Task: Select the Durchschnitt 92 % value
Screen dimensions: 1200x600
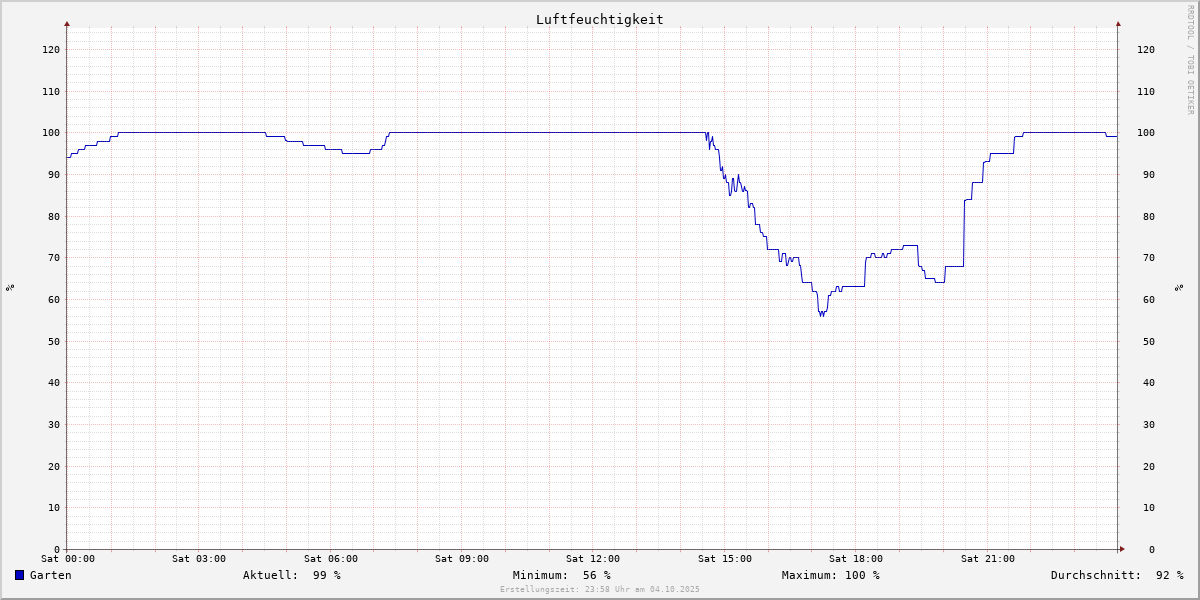Action: coord(1116,575)
